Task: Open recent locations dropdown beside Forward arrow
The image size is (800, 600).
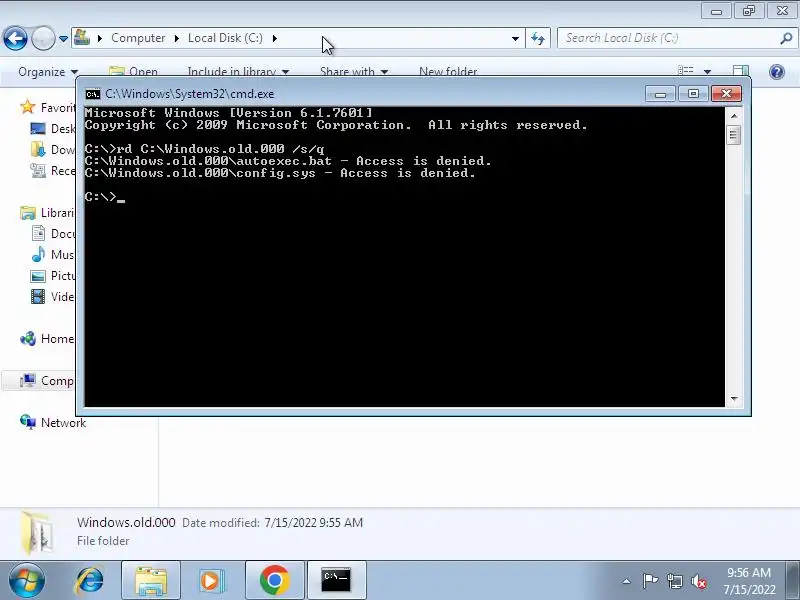Action: 63,39
